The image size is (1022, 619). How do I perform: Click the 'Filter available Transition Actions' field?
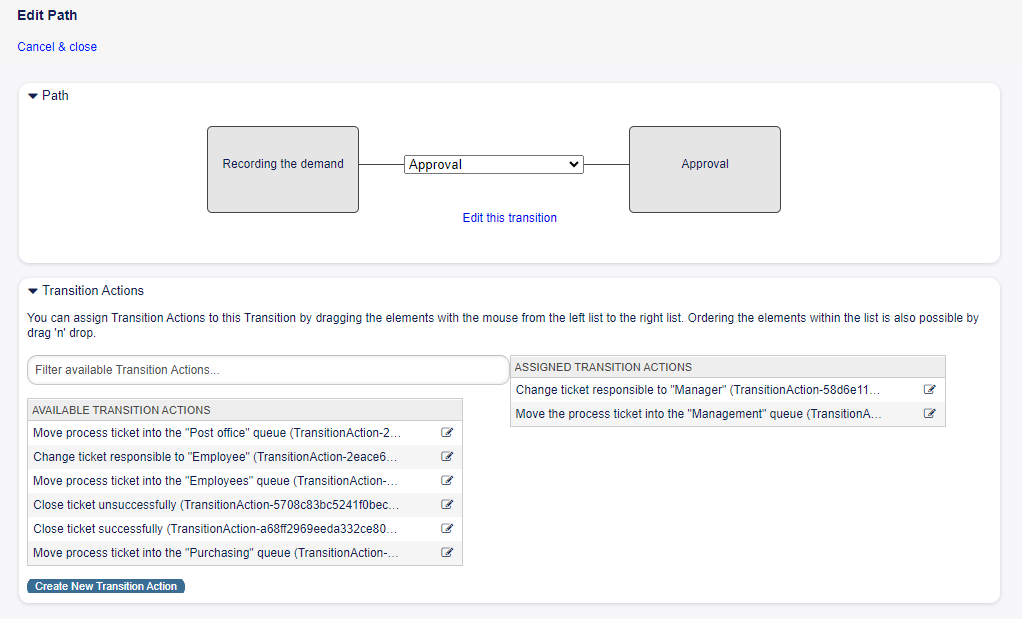[268, 369]
